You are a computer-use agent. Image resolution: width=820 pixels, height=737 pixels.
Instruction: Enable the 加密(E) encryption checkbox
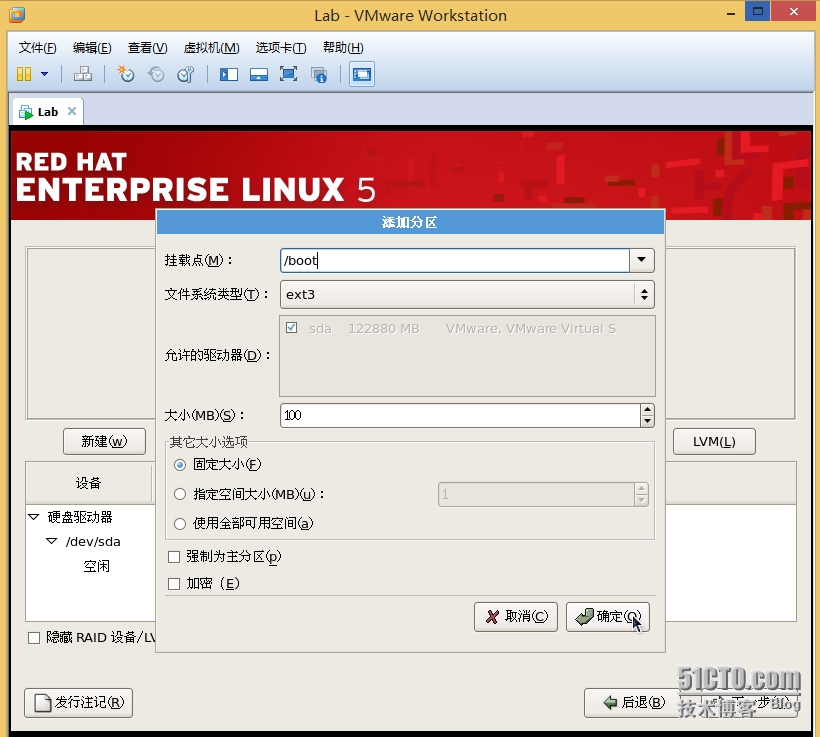click(x=174, y=584)
